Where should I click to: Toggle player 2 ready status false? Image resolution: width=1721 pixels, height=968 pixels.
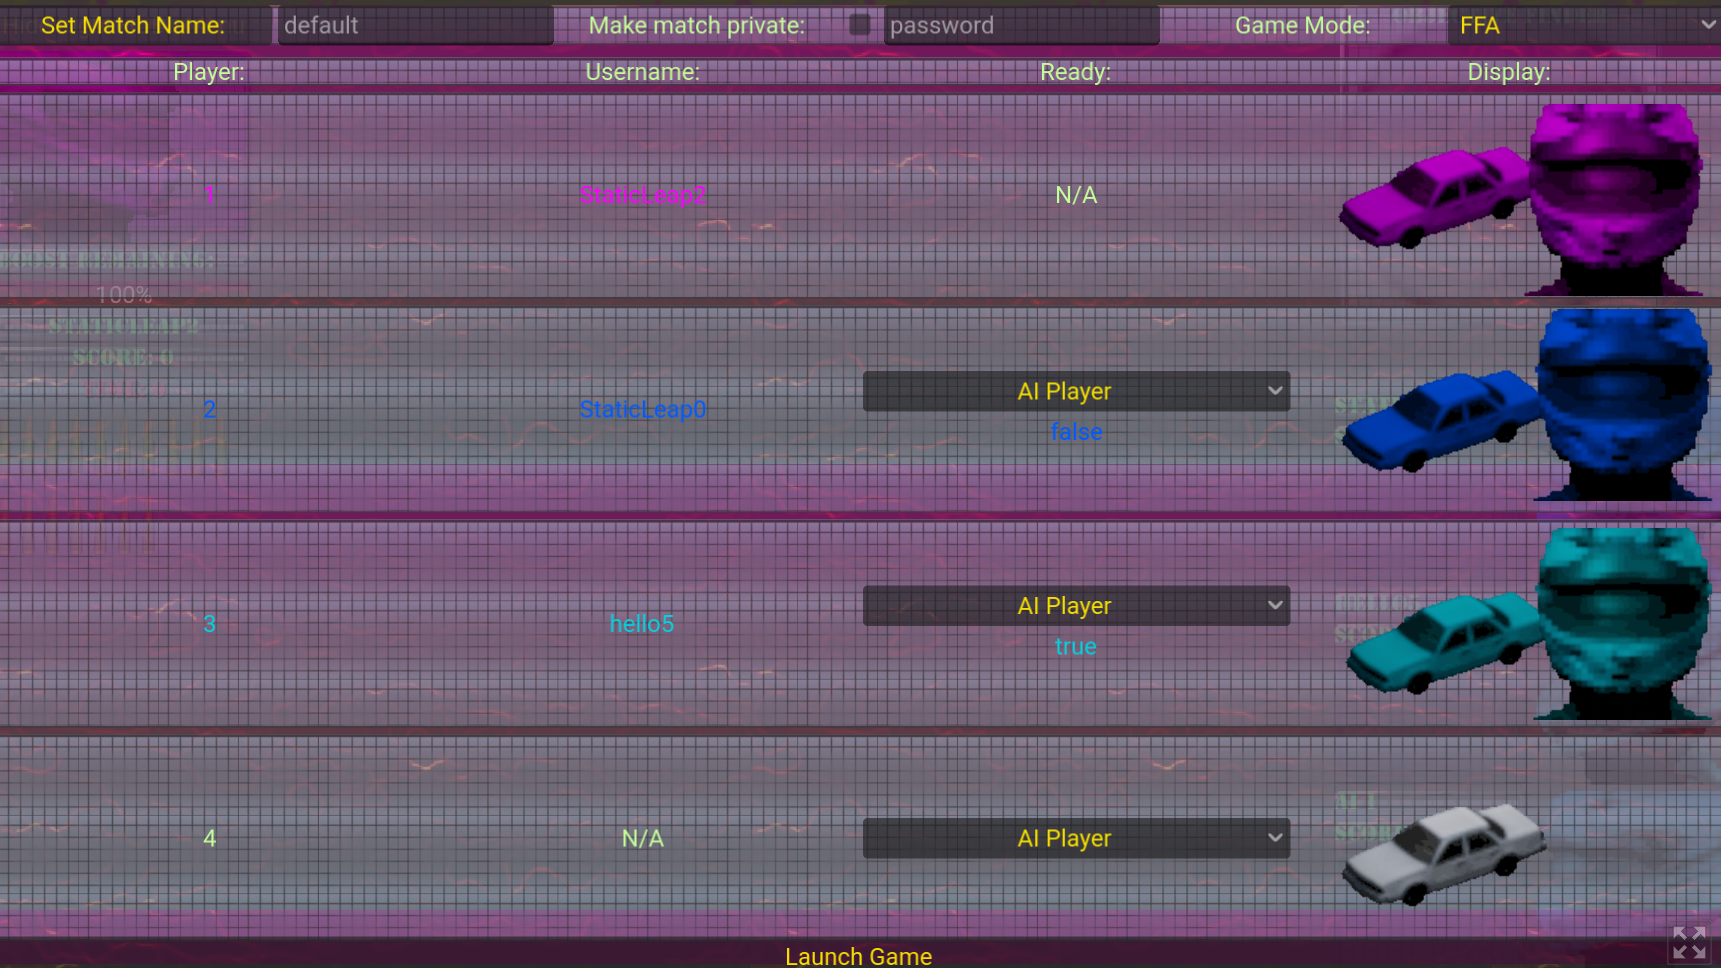pyautogui.click(x=1076, y=432)
